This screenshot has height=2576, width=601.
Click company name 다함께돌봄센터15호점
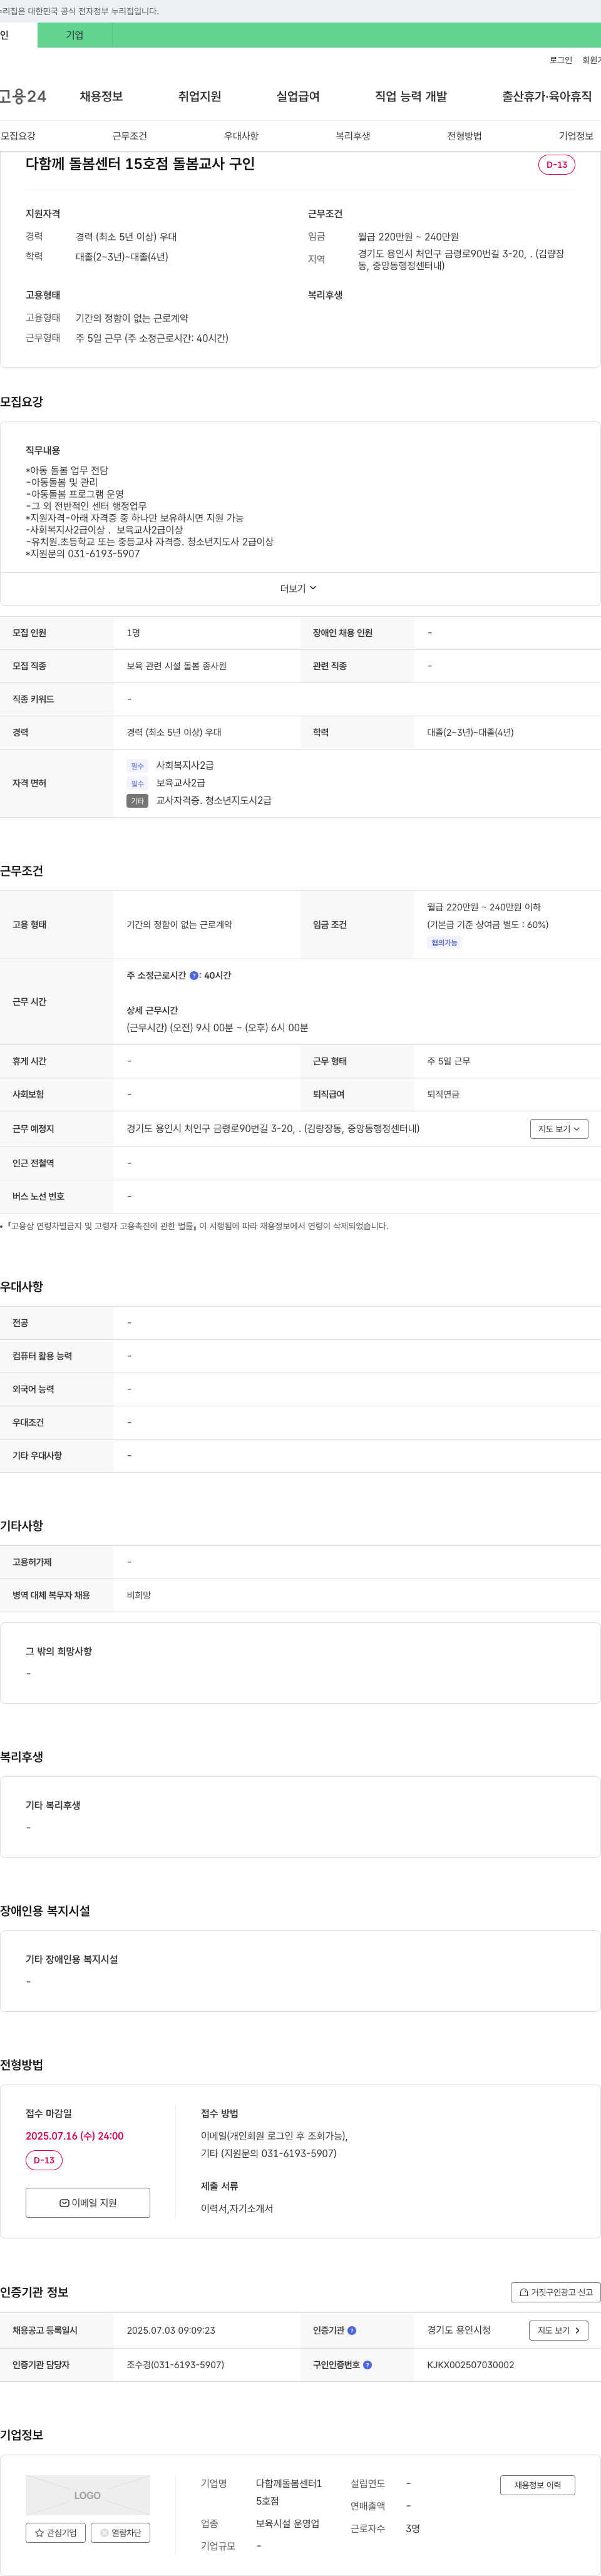click(289, 2492)
